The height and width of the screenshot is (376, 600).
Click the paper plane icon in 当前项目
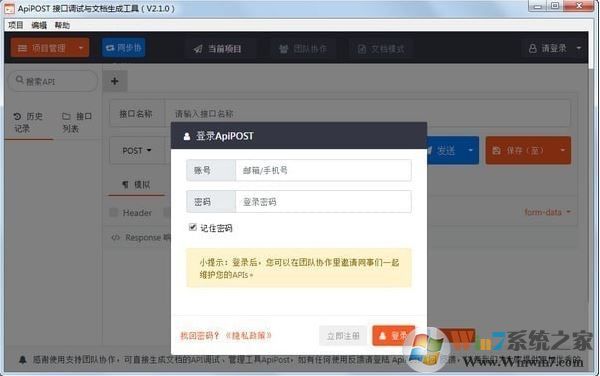pos(198,49)
